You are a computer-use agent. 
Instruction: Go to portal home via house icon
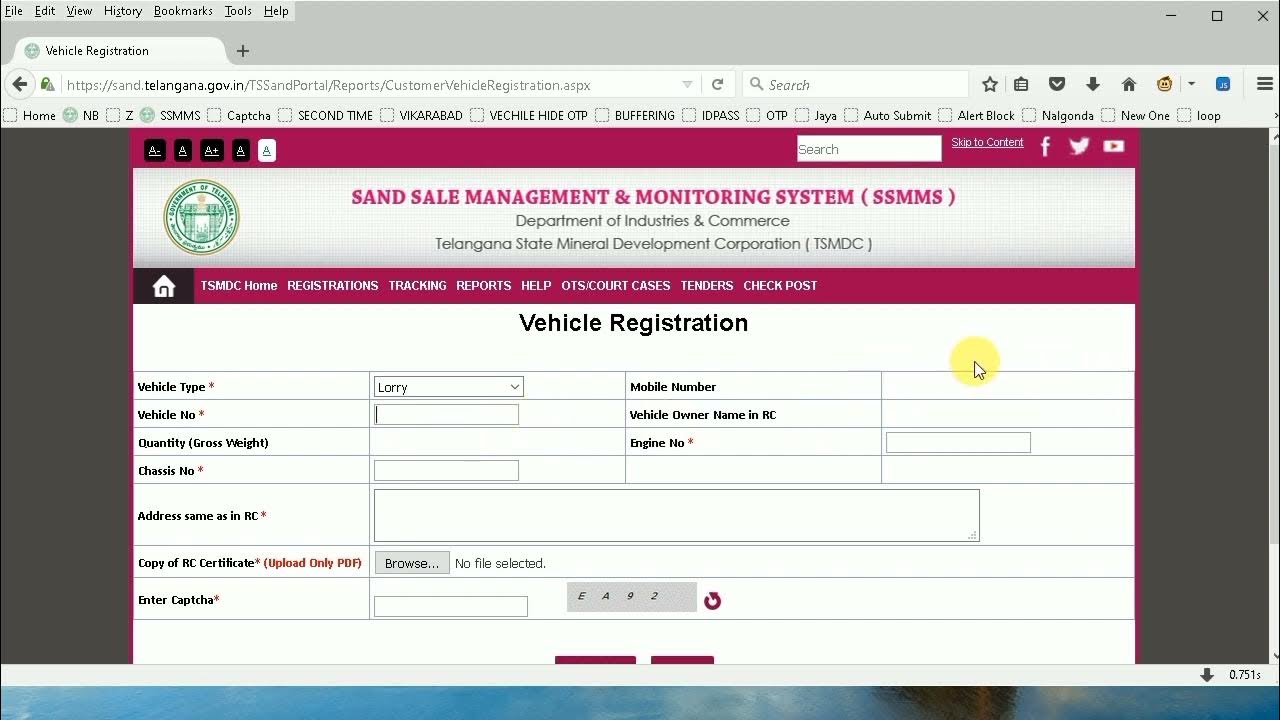click(x=164, y=287)
